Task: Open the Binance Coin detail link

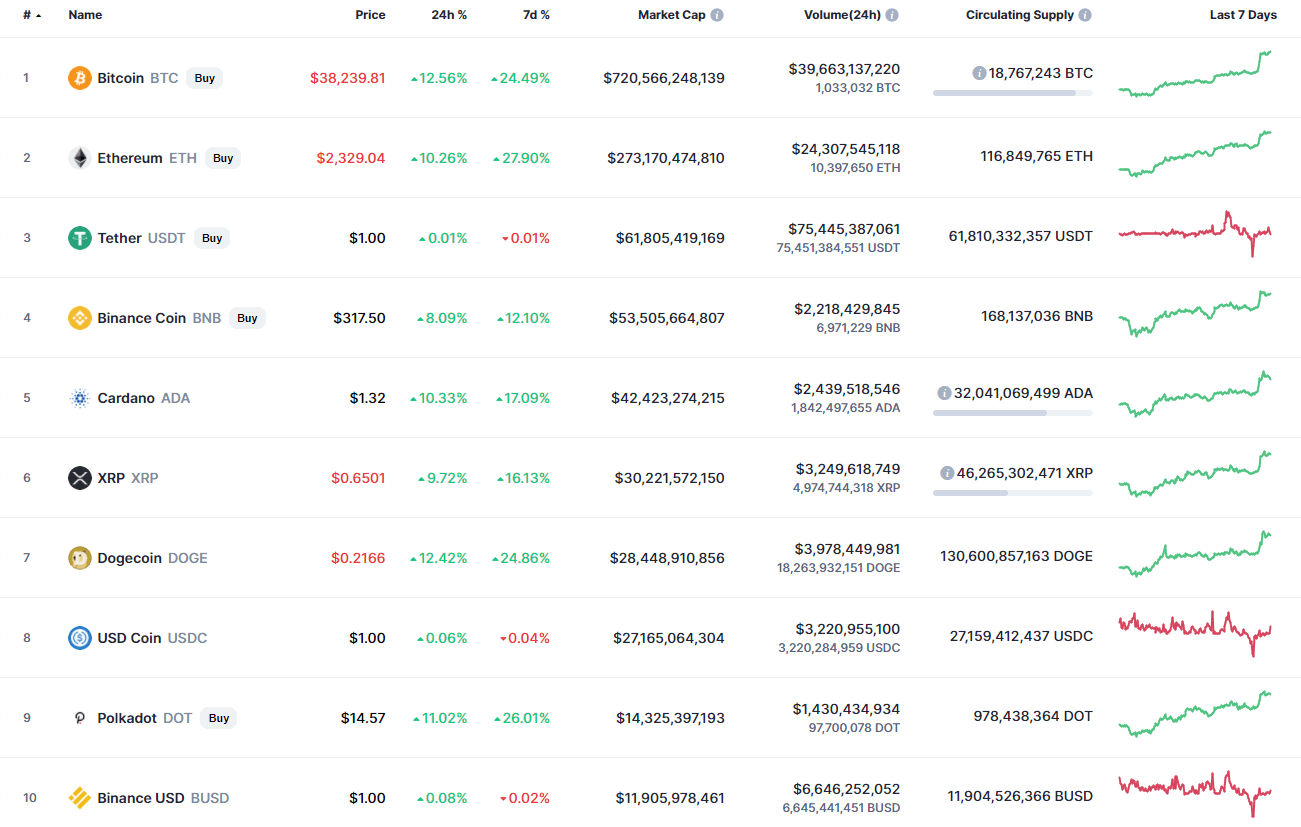Action: 141,318
